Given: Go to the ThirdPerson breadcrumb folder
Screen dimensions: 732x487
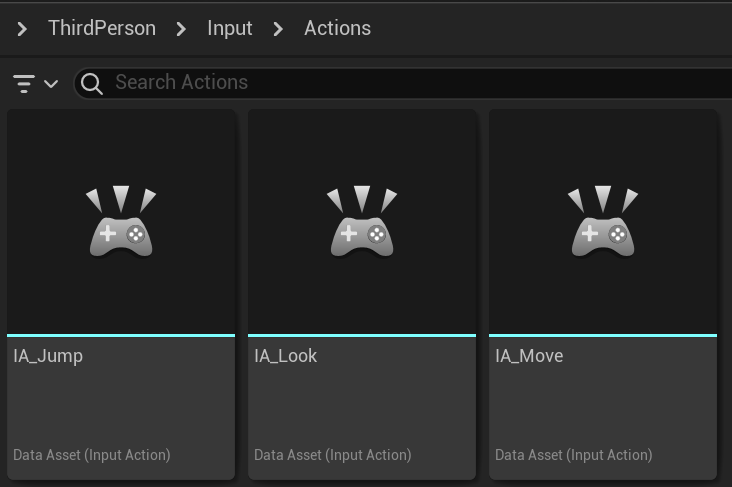Looking at the screenshot, I should coord(102,28).
